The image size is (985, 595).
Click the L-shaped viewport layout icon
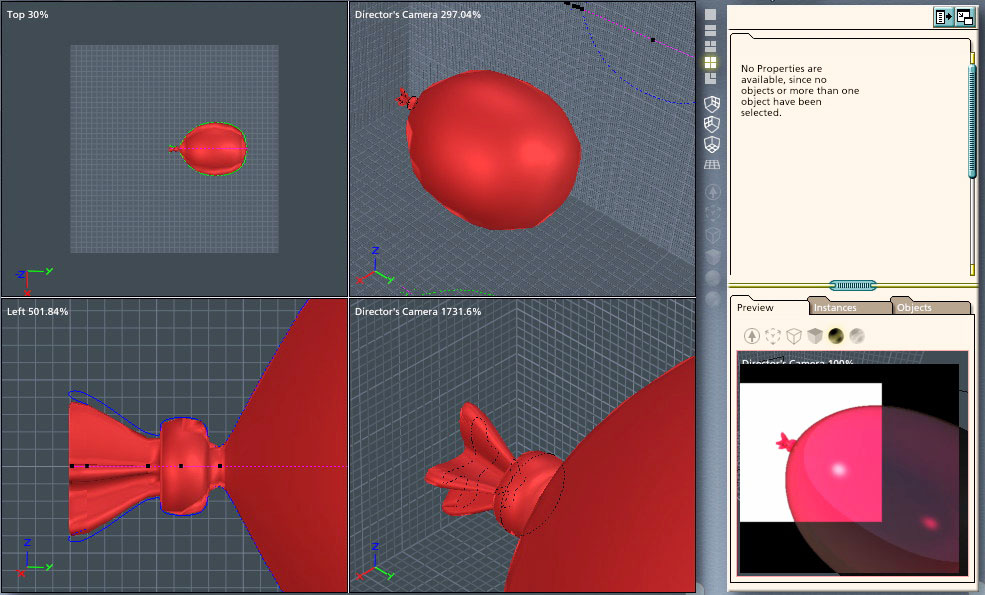711,78
